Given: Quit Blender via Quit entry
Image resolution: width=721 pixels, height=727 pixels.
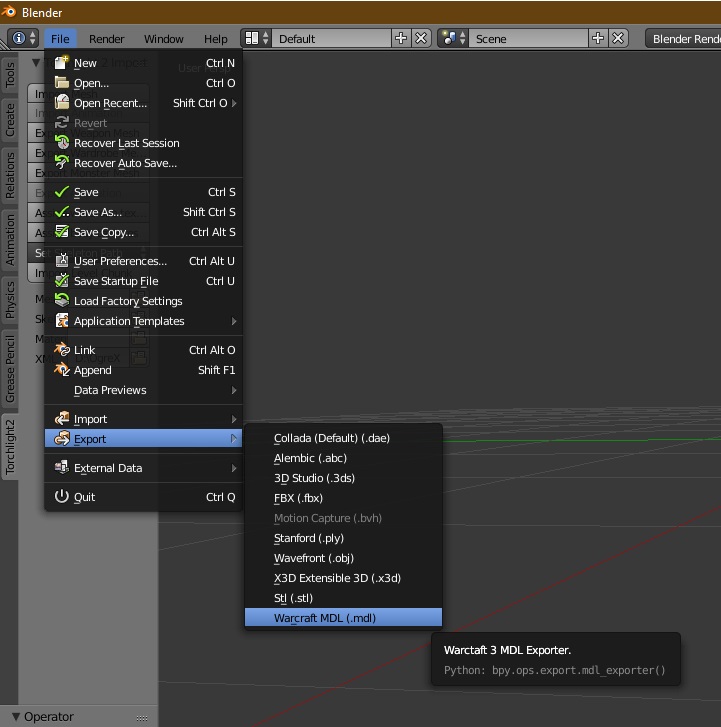Looking at the screenshot, I should tap(144, 497).
